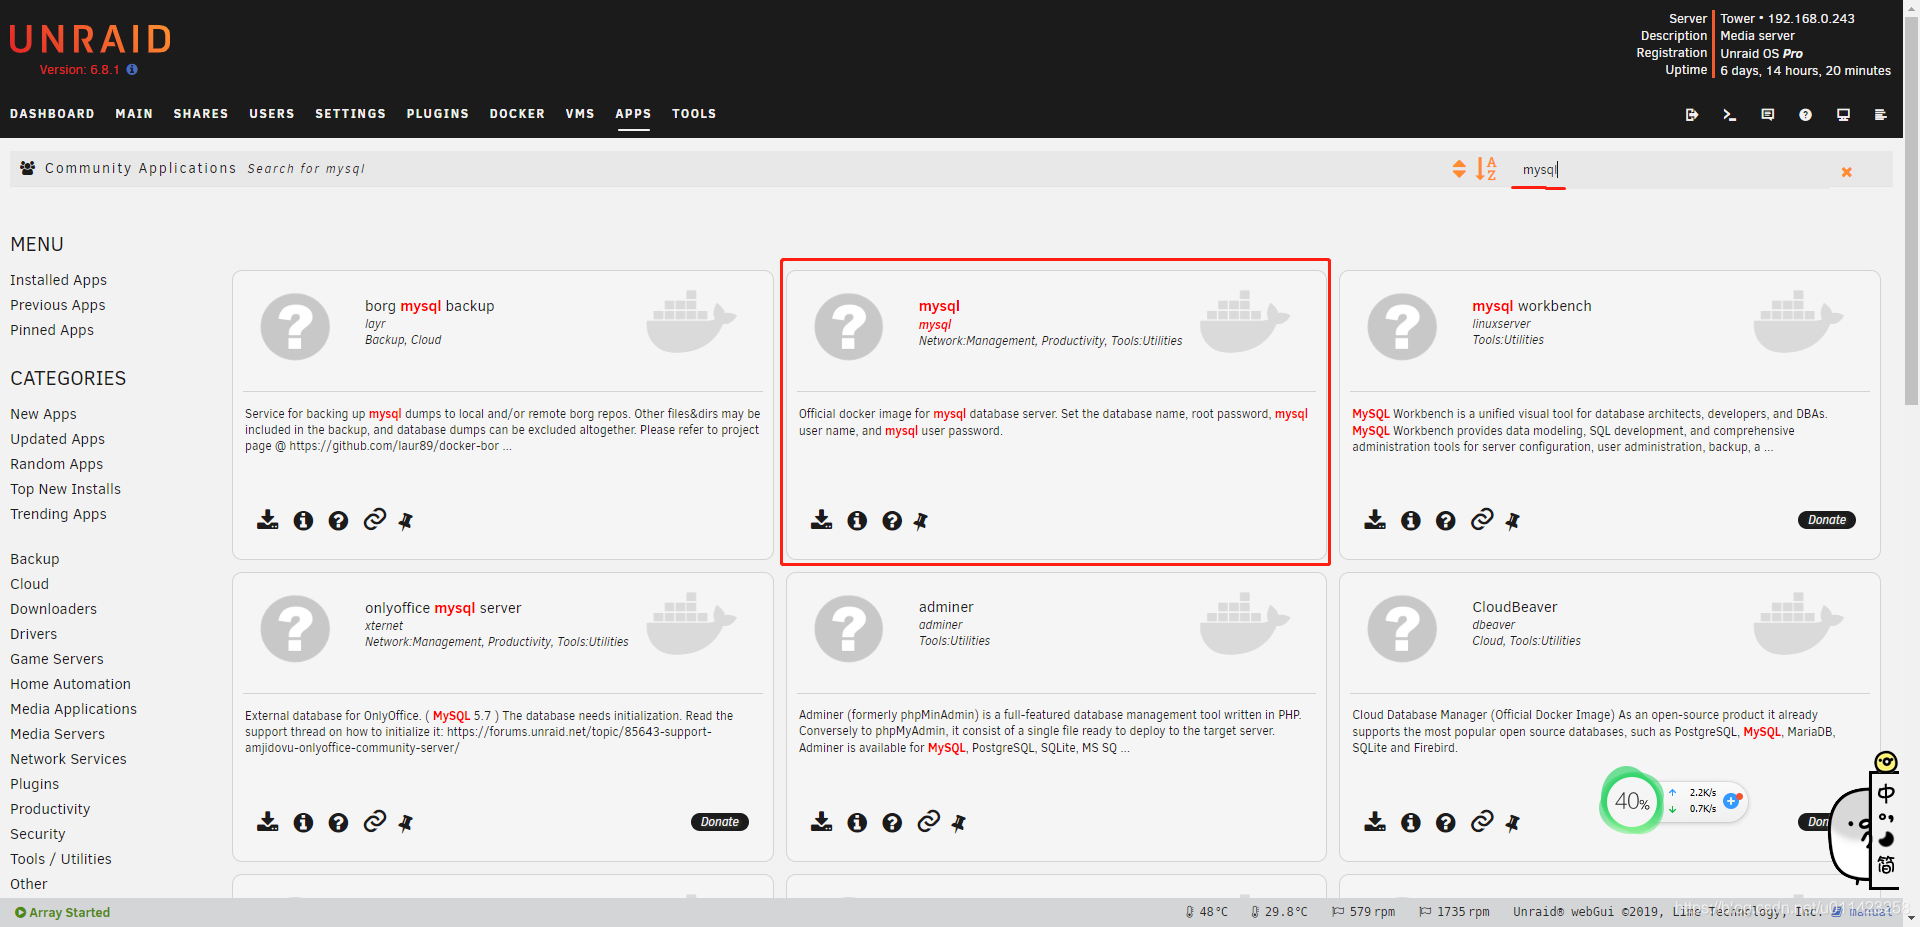Open the header list-menu icon
The image size is (1920, 927).
1880,115
